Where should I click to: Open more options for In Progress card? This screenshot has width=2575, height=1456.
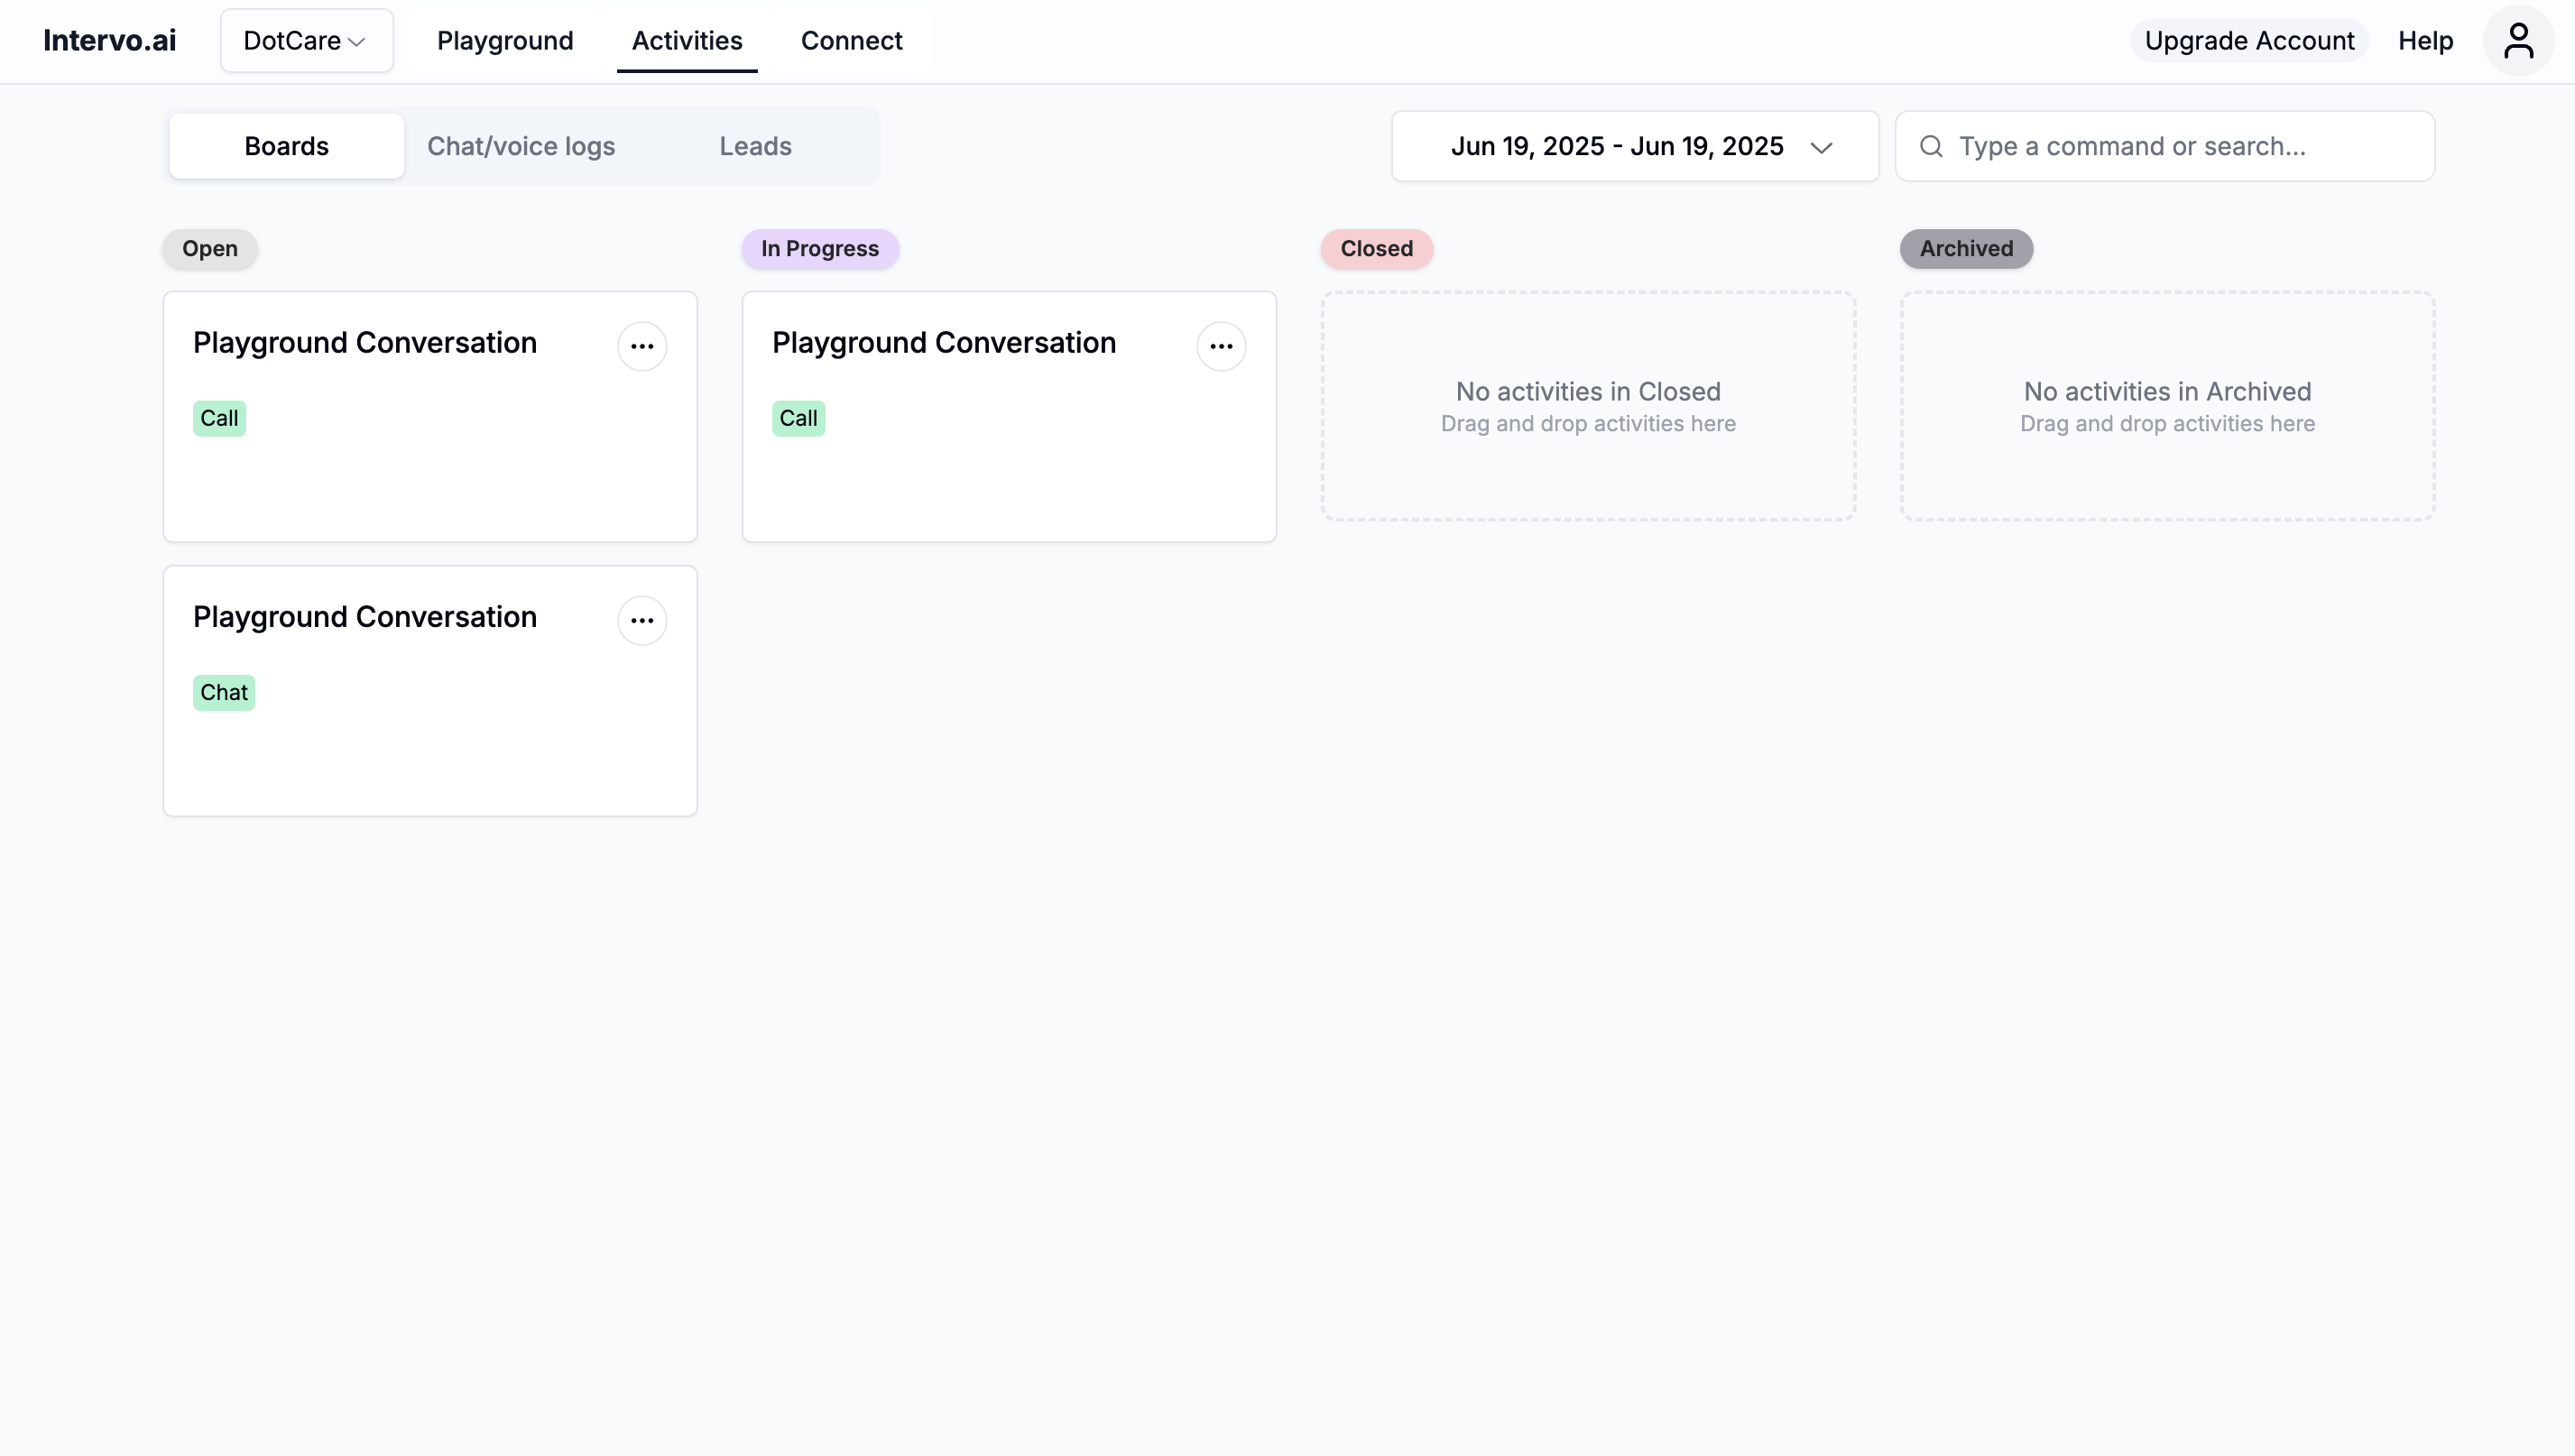coord(1221,346)
